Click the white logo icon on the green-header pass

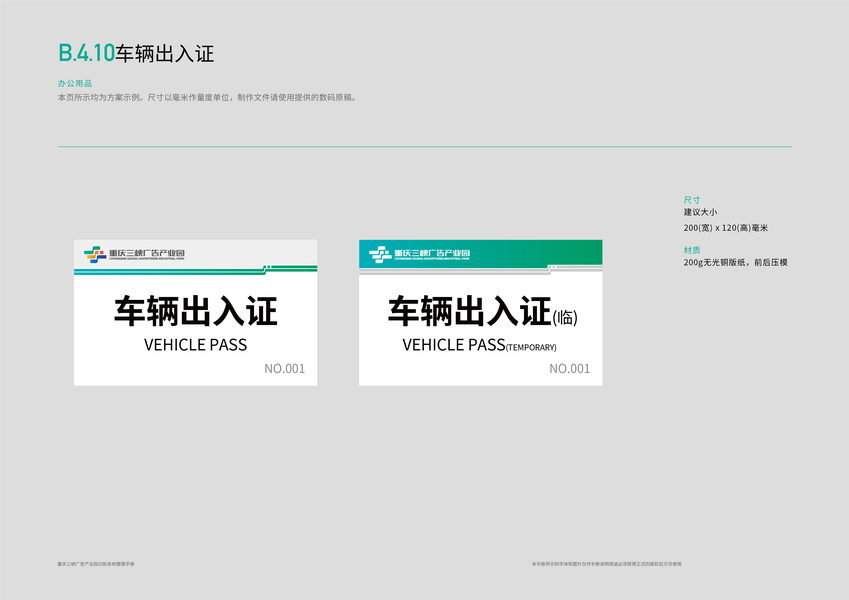380,254
